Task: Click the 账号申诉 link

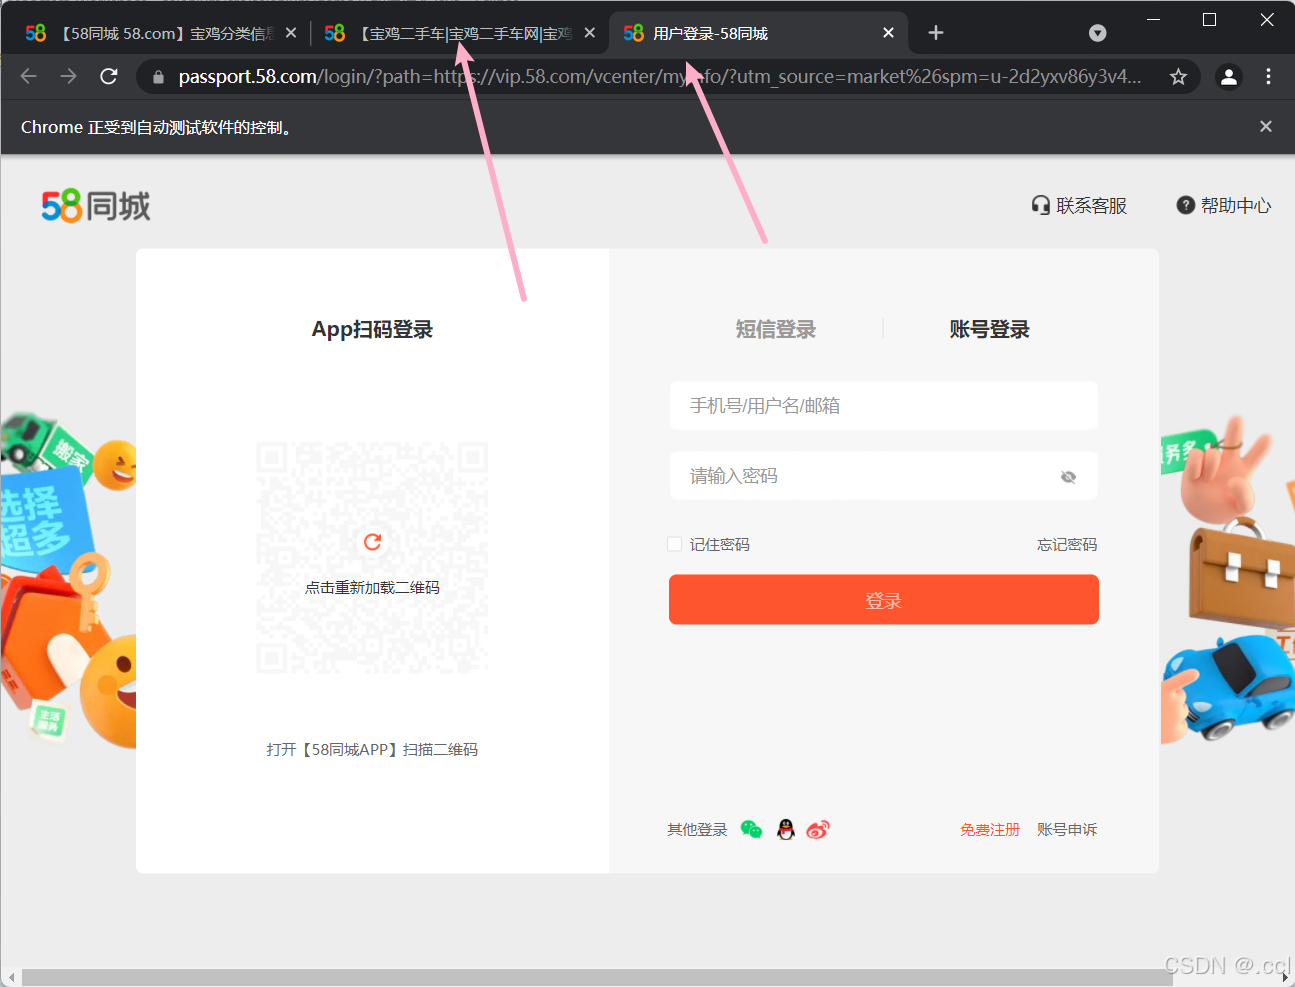Action: point(1067,829)
